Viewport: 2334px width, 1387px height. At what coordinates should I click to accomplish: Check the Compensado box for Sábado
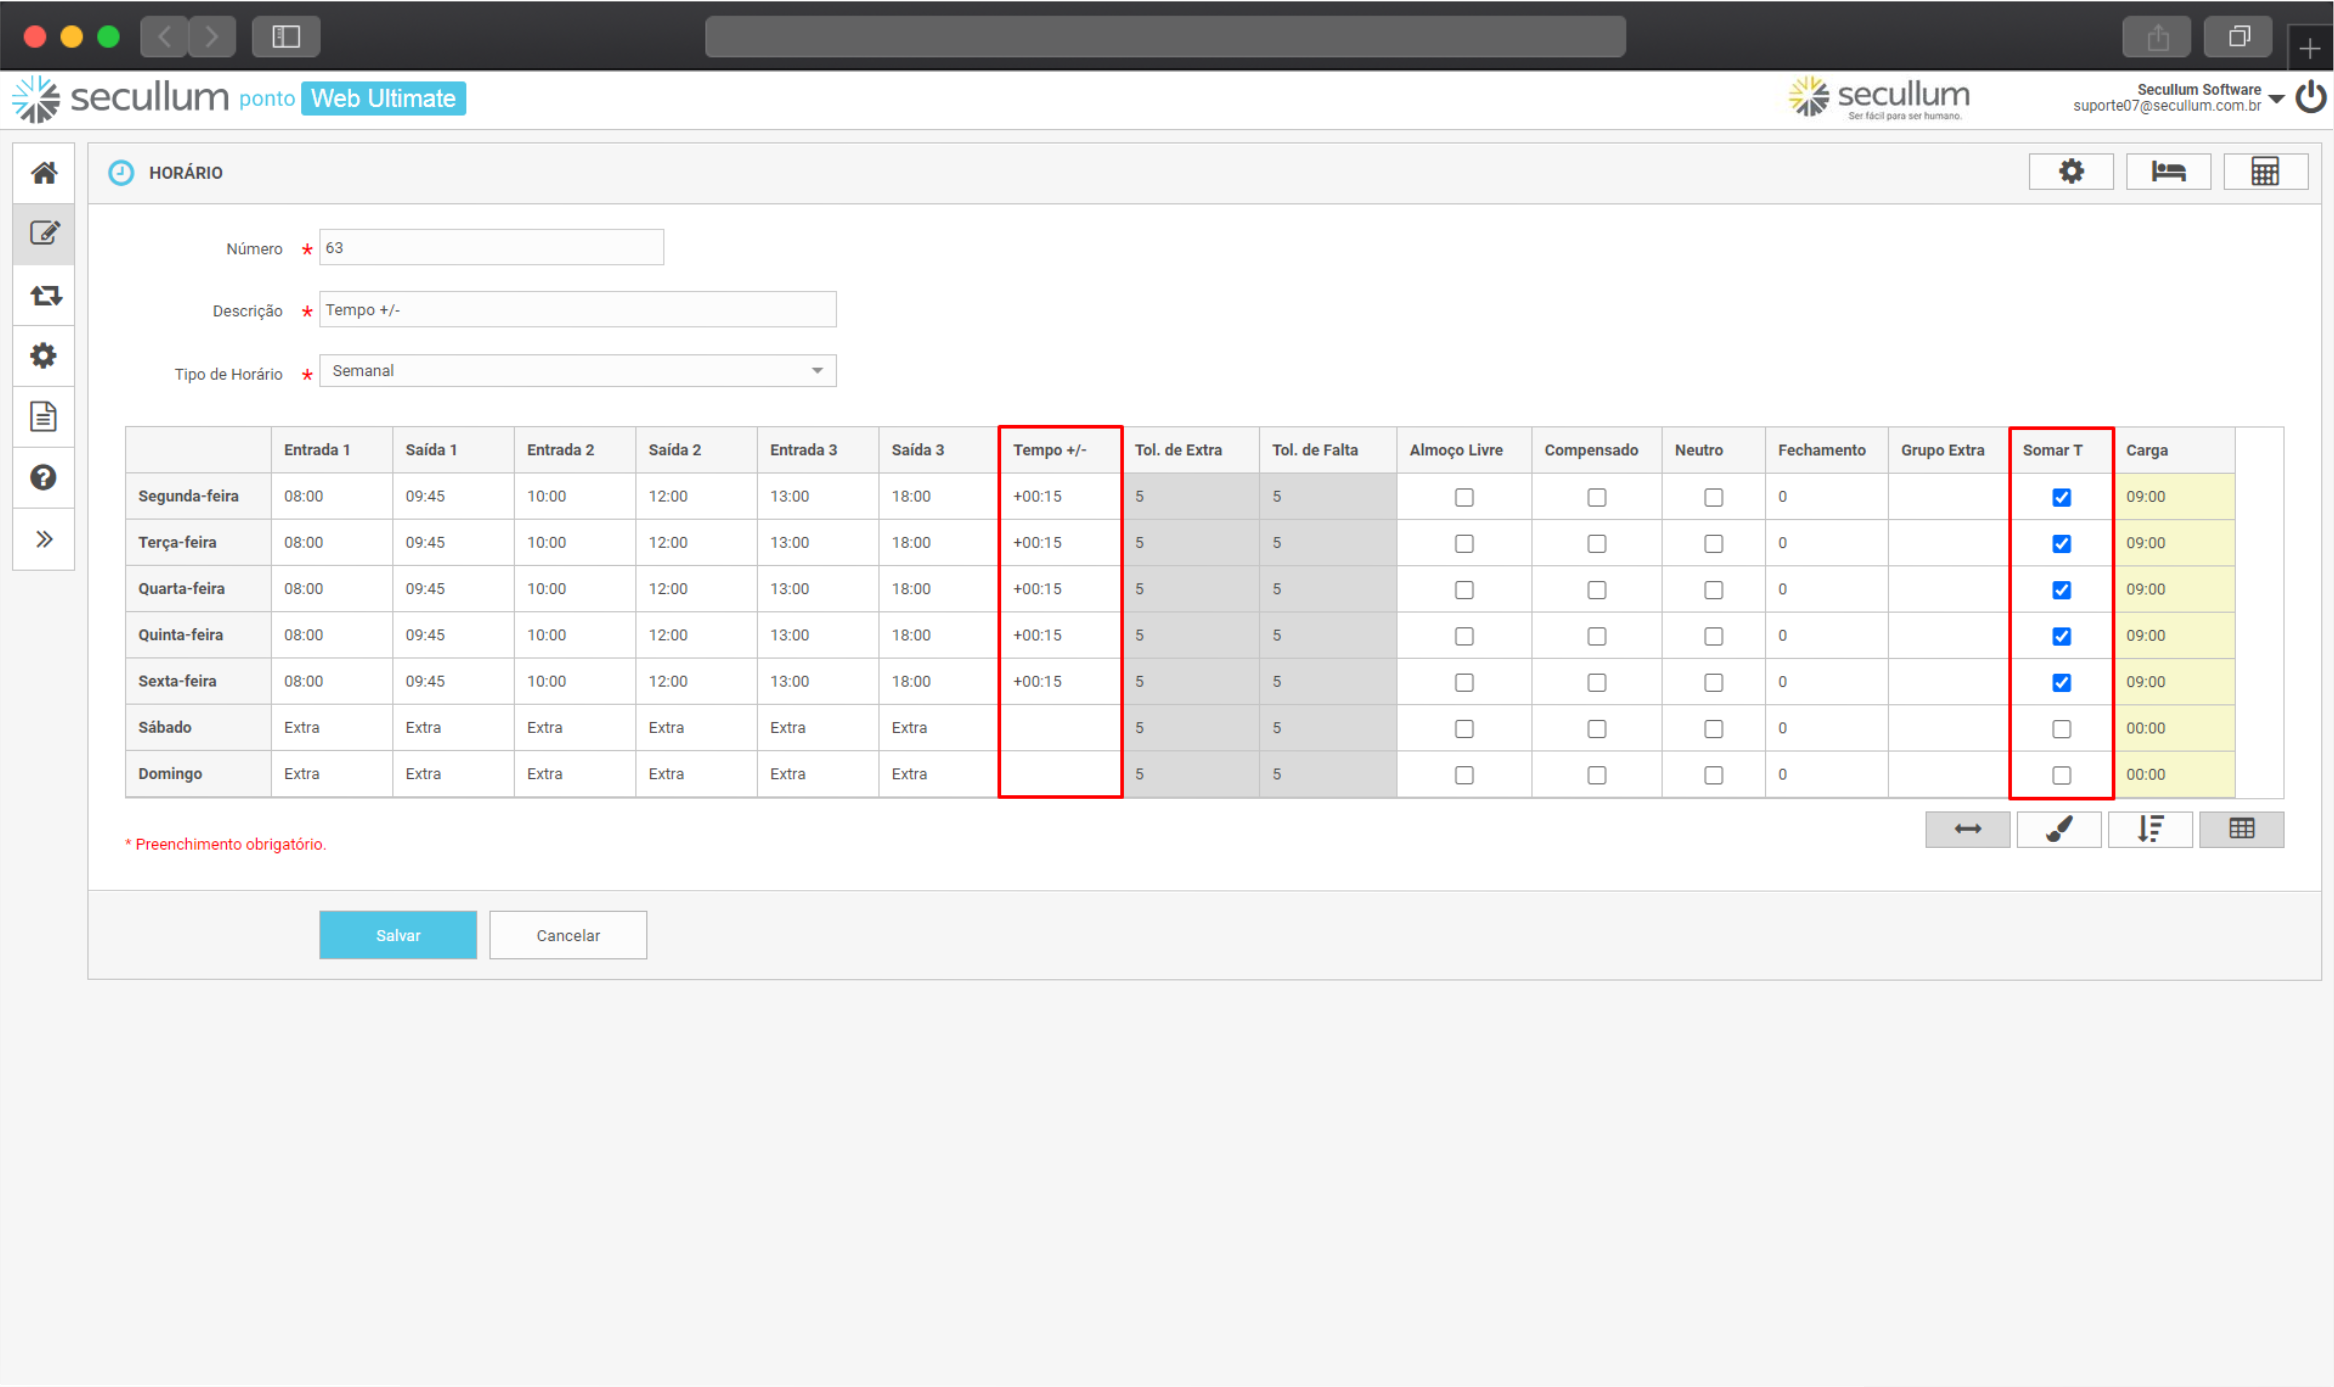pos(1596,729)
